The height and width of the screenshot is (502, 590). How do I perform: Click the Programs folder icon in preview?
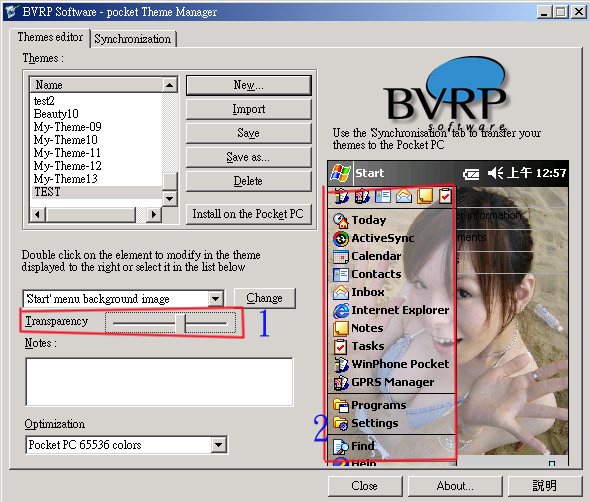pos(341,405)
